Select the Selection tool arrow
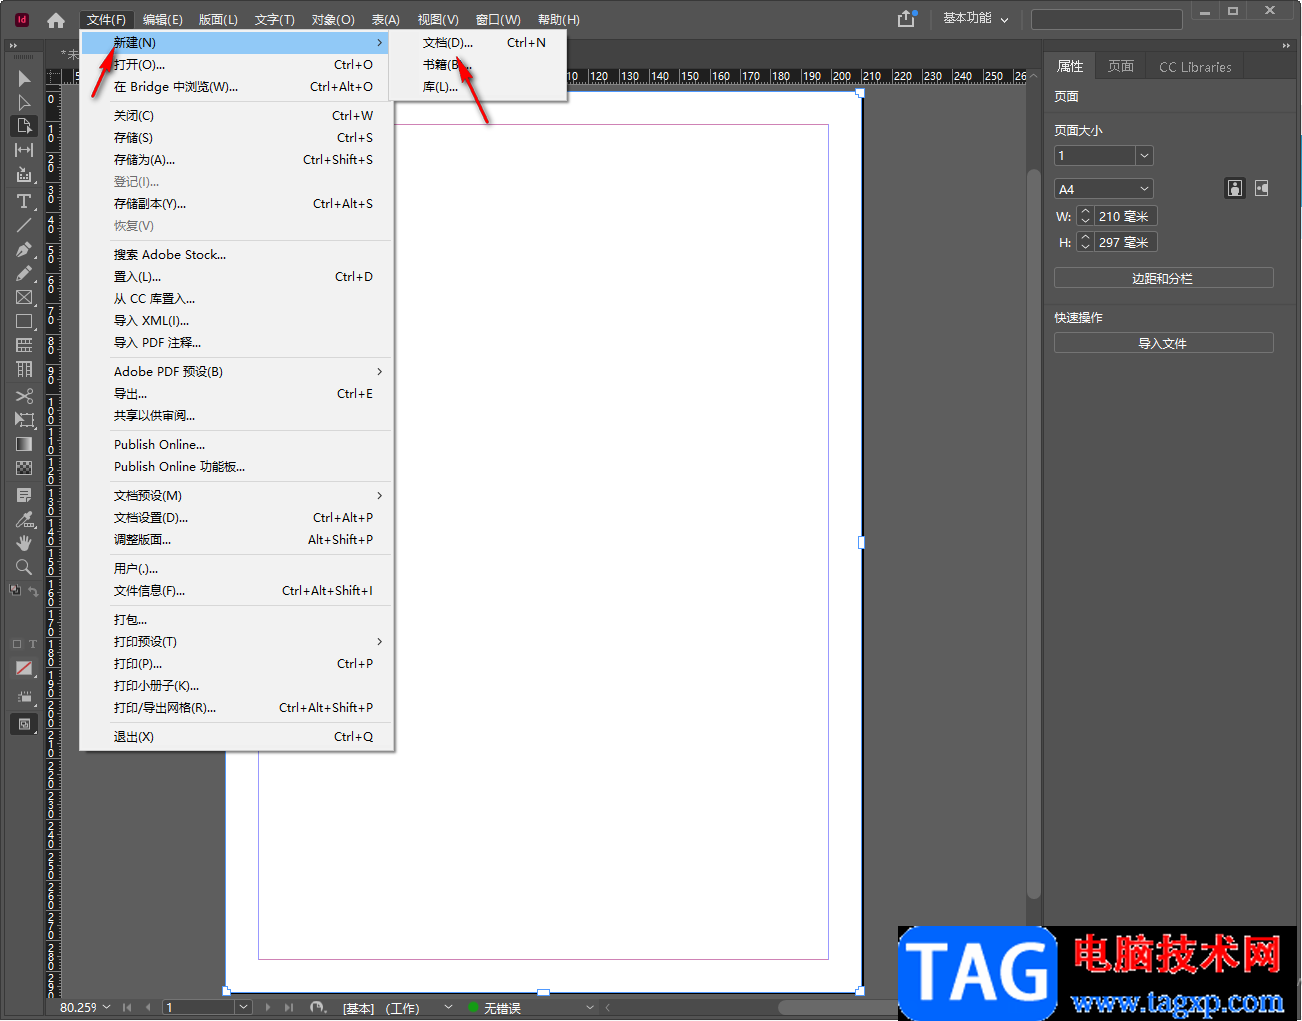 click(24, 78)
